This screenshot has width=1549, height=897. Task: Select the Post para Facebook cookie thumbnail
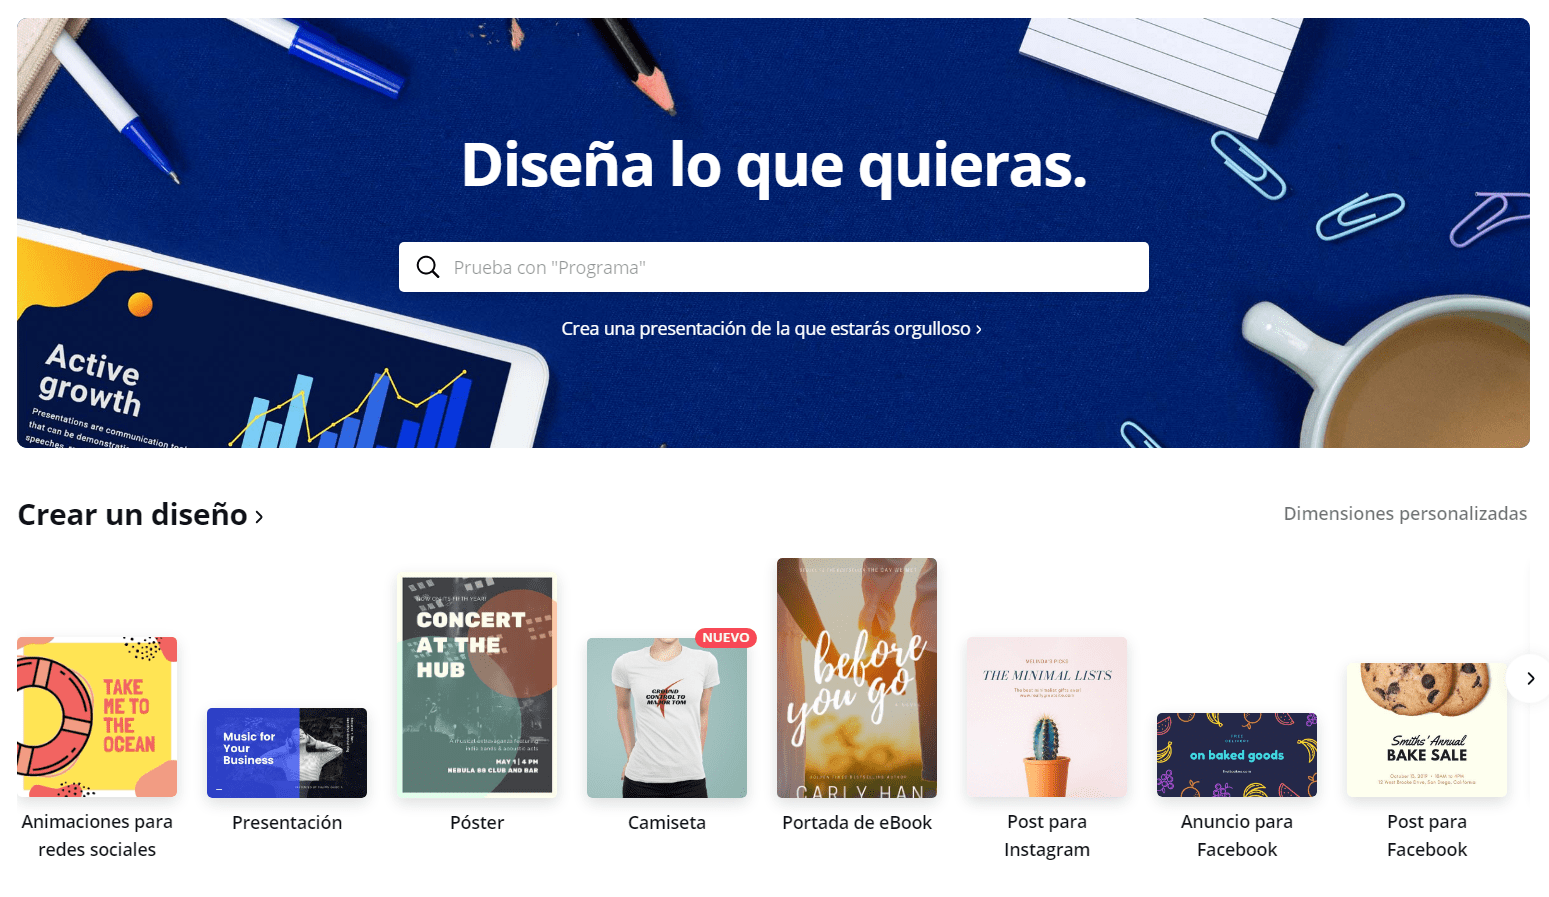pyautogui.click(x=1427, y=730)
